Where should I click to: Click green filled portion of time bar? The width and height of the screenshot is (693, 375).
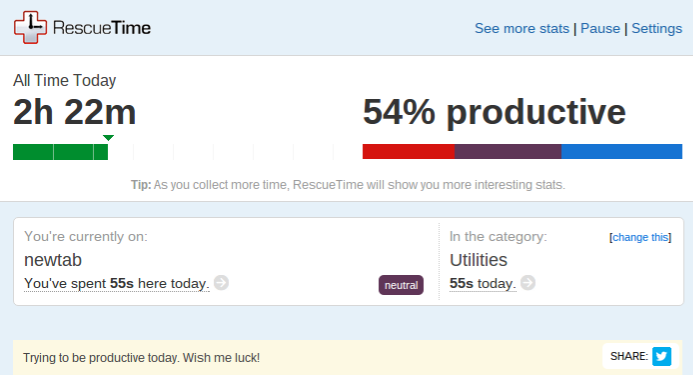click(x=61, y=152)
